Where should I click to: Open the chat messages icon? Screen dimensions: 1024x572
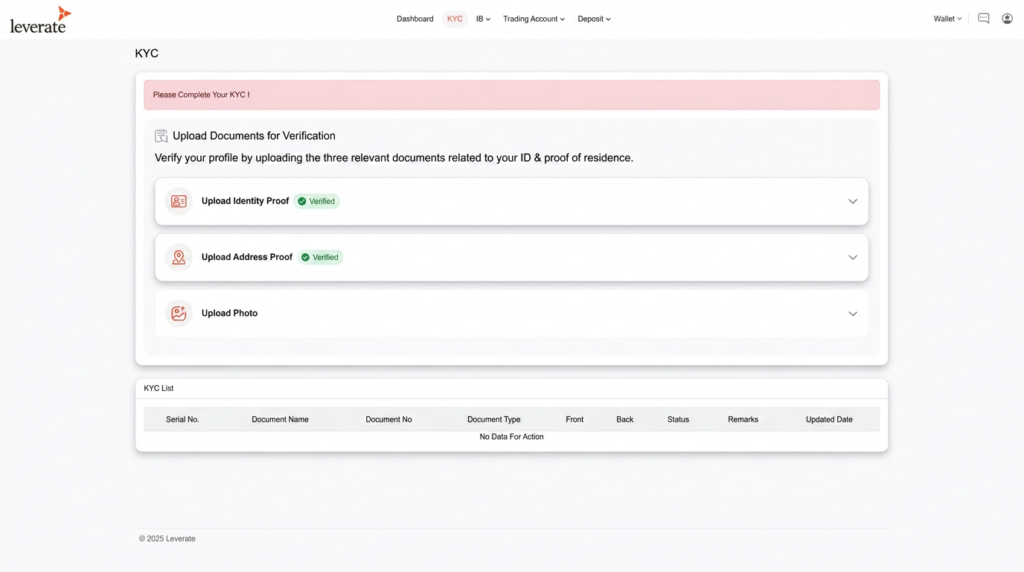pyautogui.click(x=984, y=18)
